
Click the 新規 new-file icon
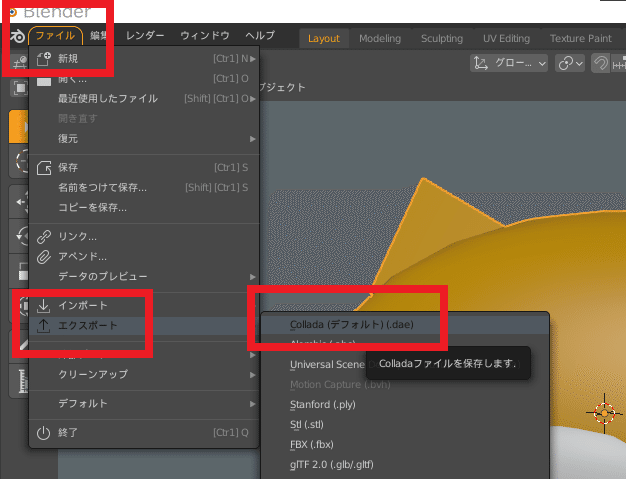pos(44,59)
